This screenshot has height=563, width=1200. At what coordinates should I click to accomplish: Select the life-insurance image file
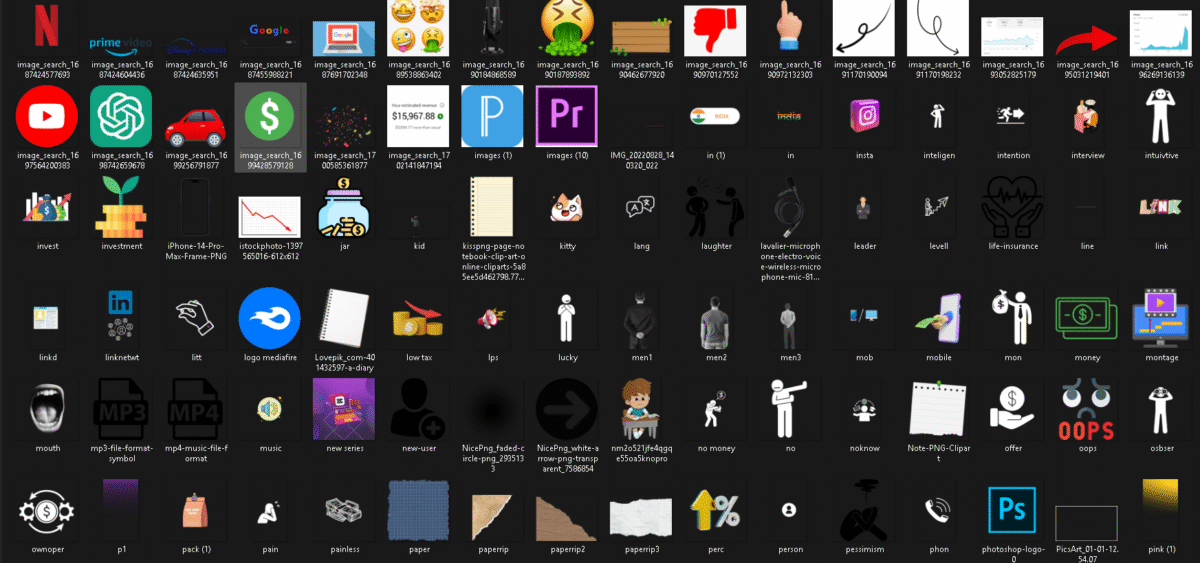pyautogui.click(x=1011, y=207)
